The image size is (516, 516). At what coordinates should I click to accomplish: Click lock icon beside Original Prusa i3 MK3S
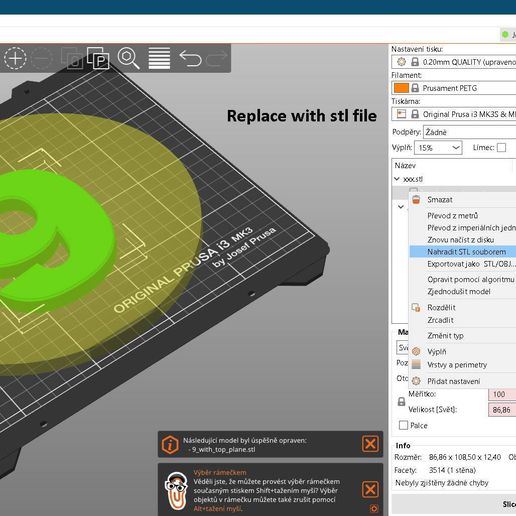tap(415, 114)
